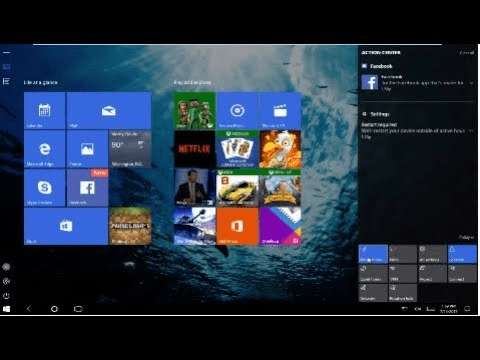
Task: Open the Network quick action
Action: 373,293
